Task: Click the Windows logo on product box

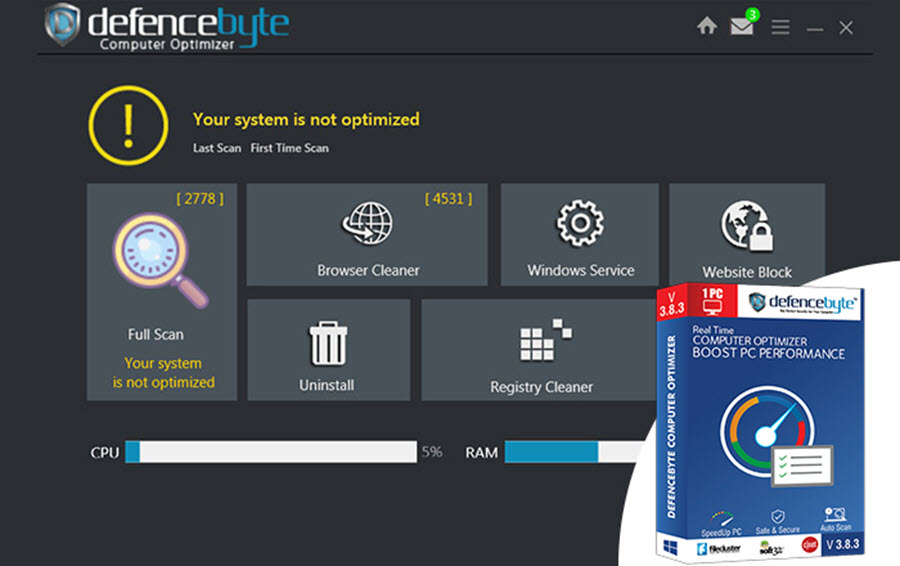Action: click(x=669, y=547)
